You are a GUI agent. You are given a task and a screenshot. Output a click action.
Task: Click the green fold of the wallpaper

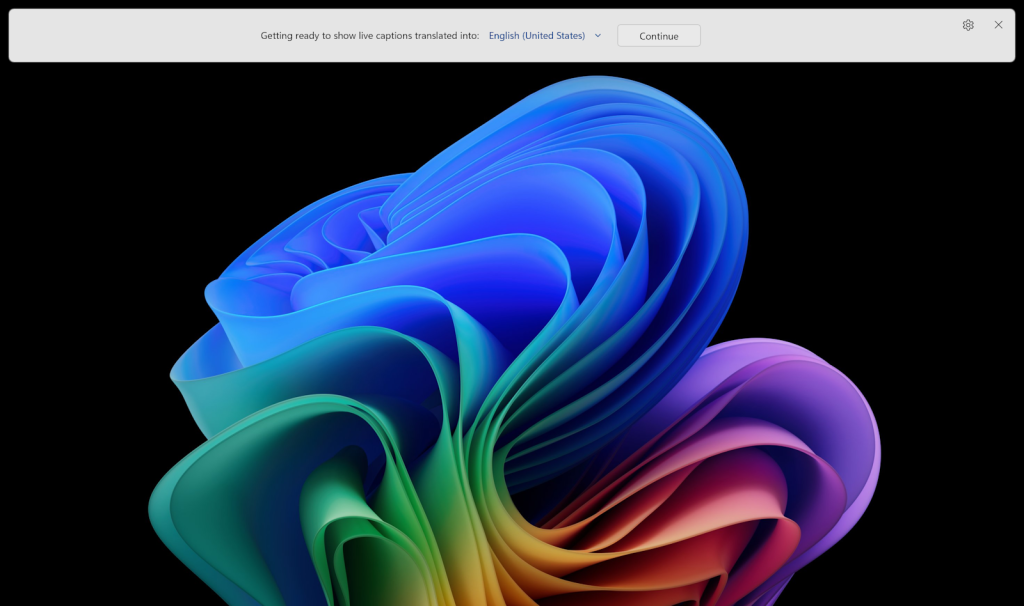pos(330,500)
